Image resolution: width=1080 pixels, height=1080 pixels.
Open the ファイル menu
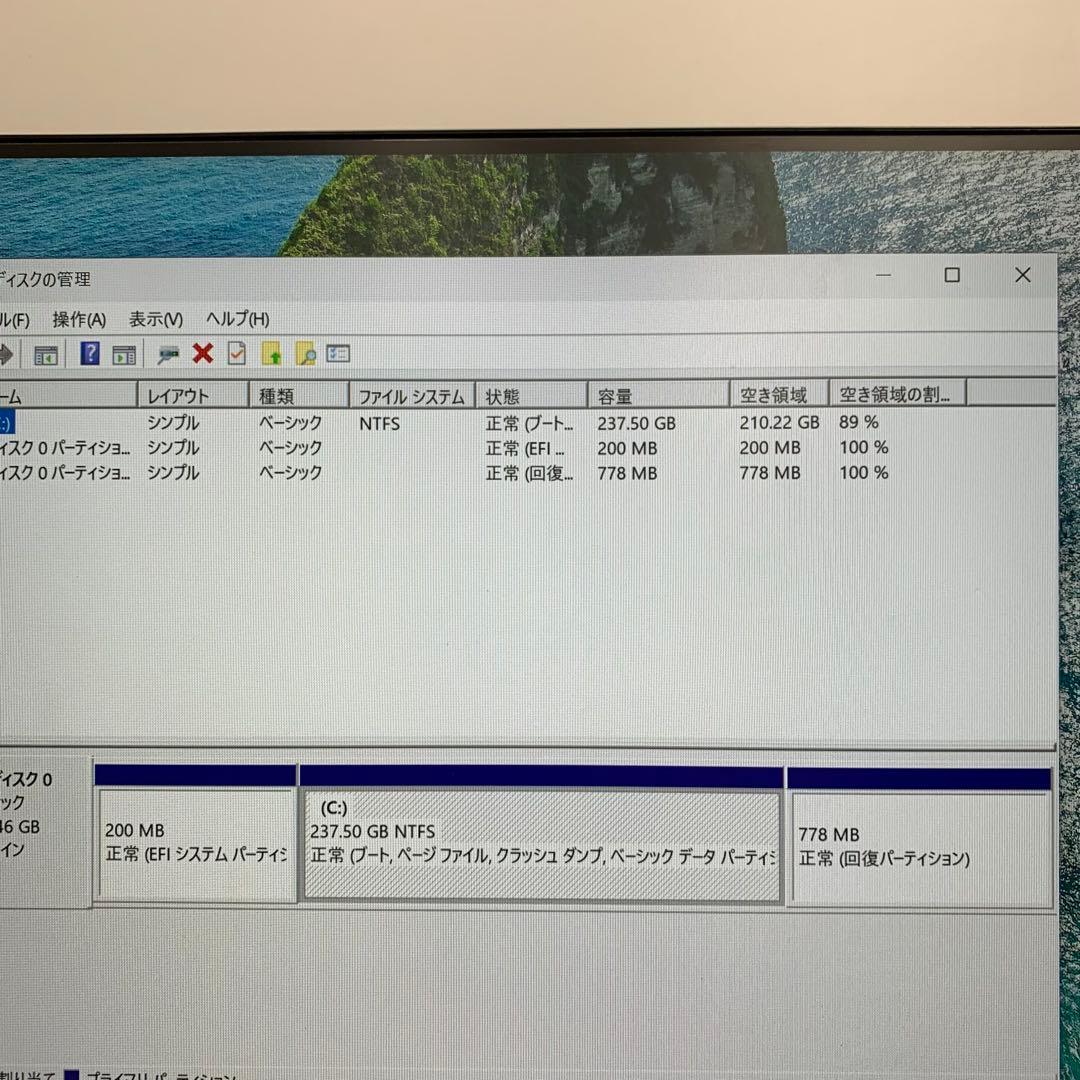tap(10, 319)
